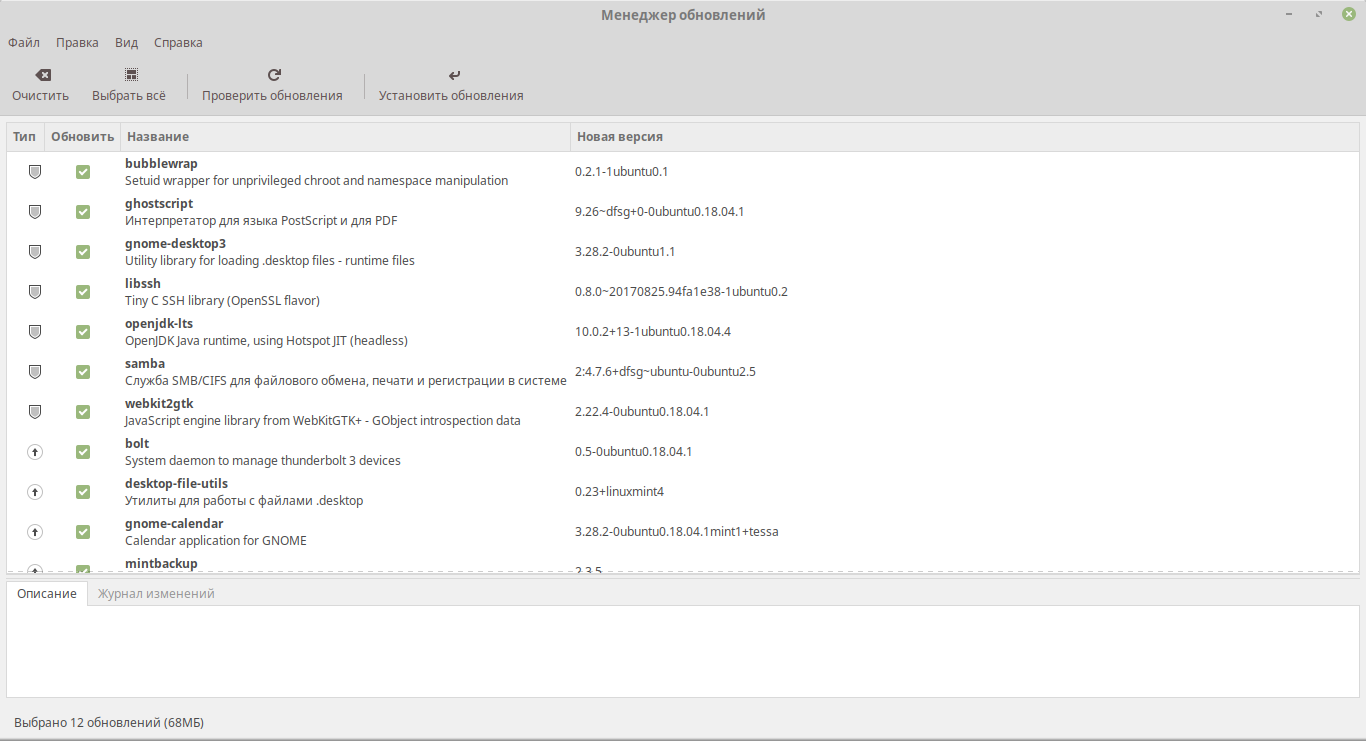Click the Выбрать всё toolbar icon
The height and width of the screenshot is (741, 1366).
pyautogui.click(x=130, y=74)
